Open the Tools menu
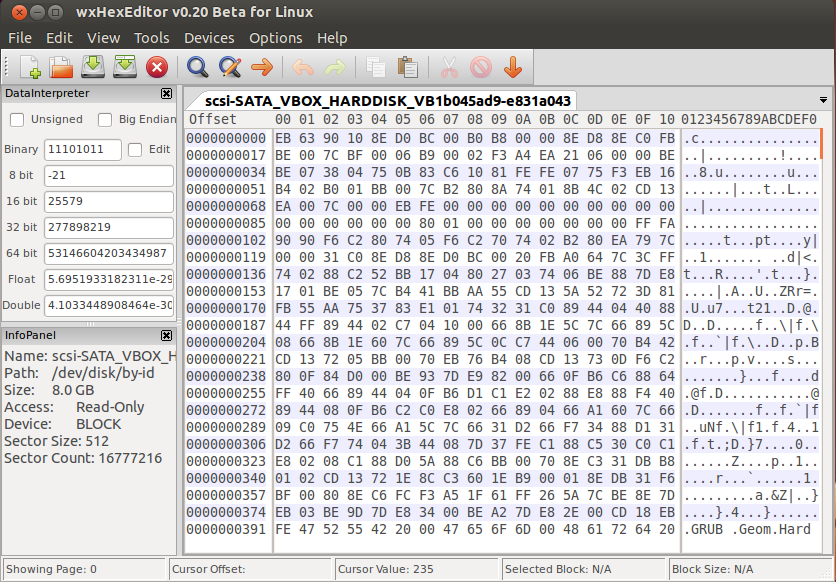This screenshot has width=836, height=582. pos(151,38)
